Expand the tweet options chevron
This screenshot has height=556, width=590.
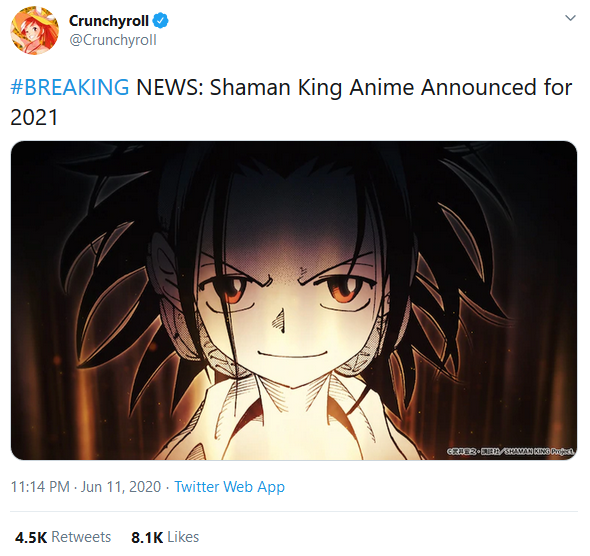[x=570, y=18]
